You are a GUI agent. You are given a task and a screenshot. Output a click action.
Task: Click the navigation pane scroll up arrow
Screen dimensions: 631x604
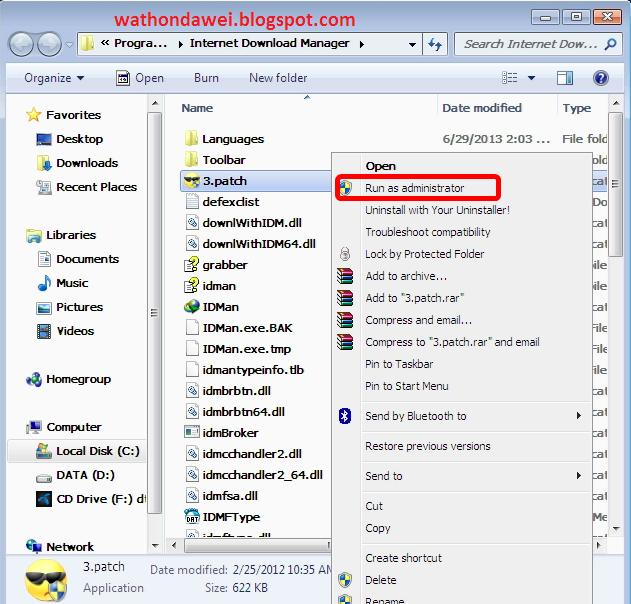(x=155, y=104)
